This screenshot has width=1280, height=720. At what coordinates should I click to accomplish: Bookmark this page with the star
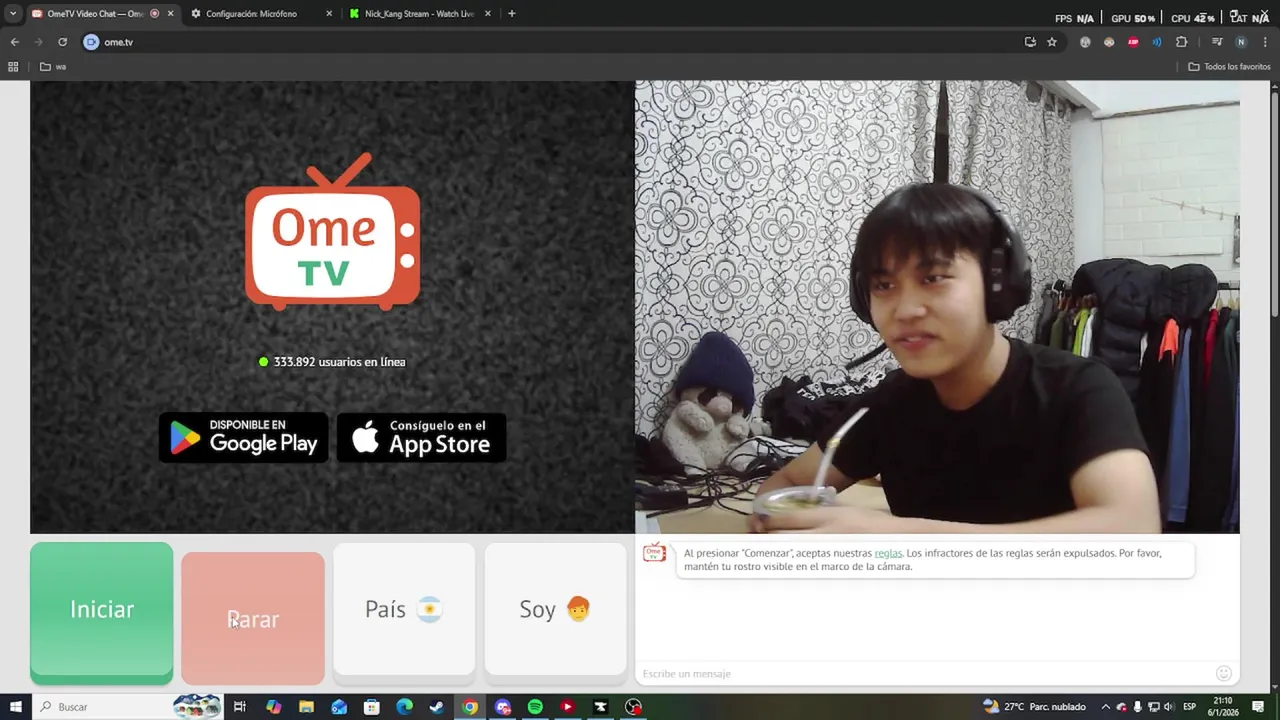click(1052, 42)
